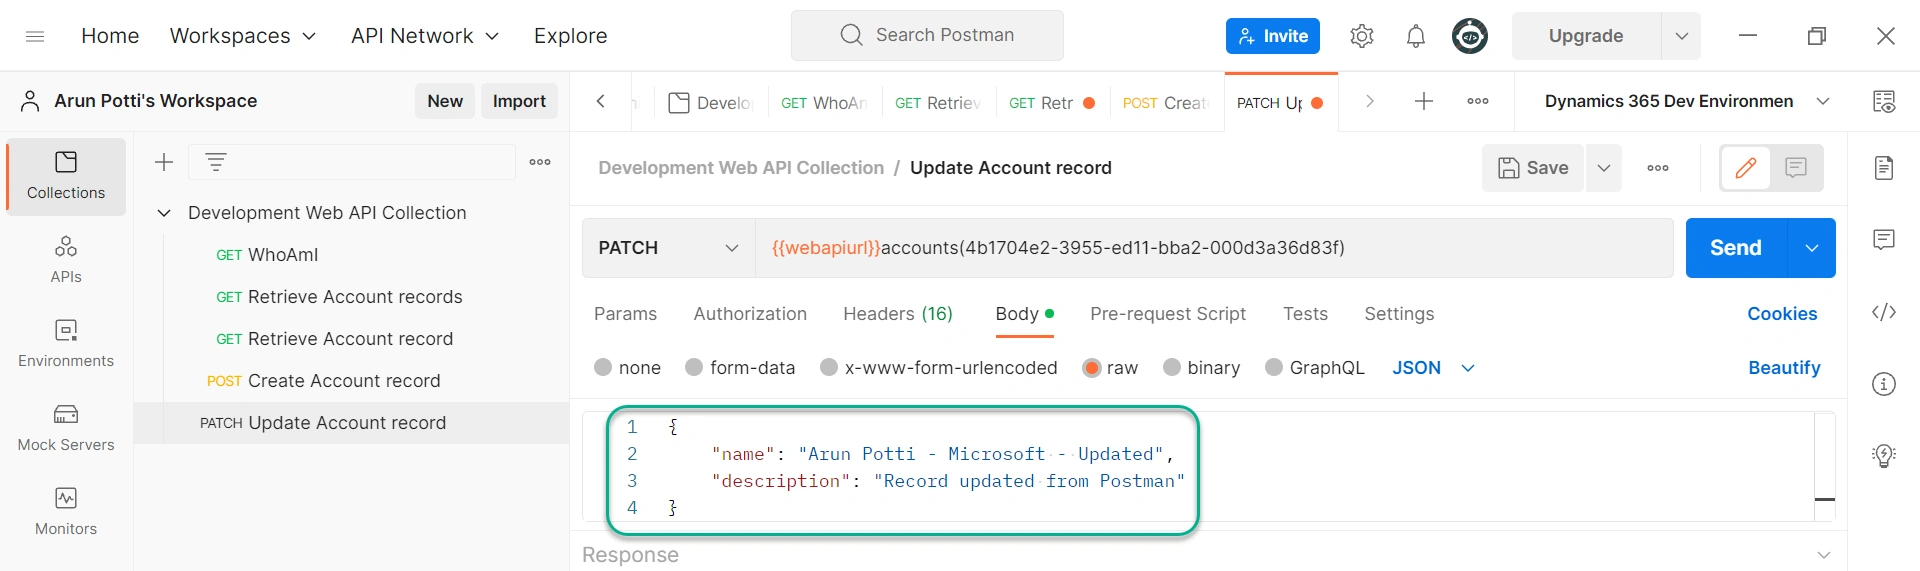Open documentation icon in right sidebar
This screenshot has width=1920, height=571.
(1884, 168)
